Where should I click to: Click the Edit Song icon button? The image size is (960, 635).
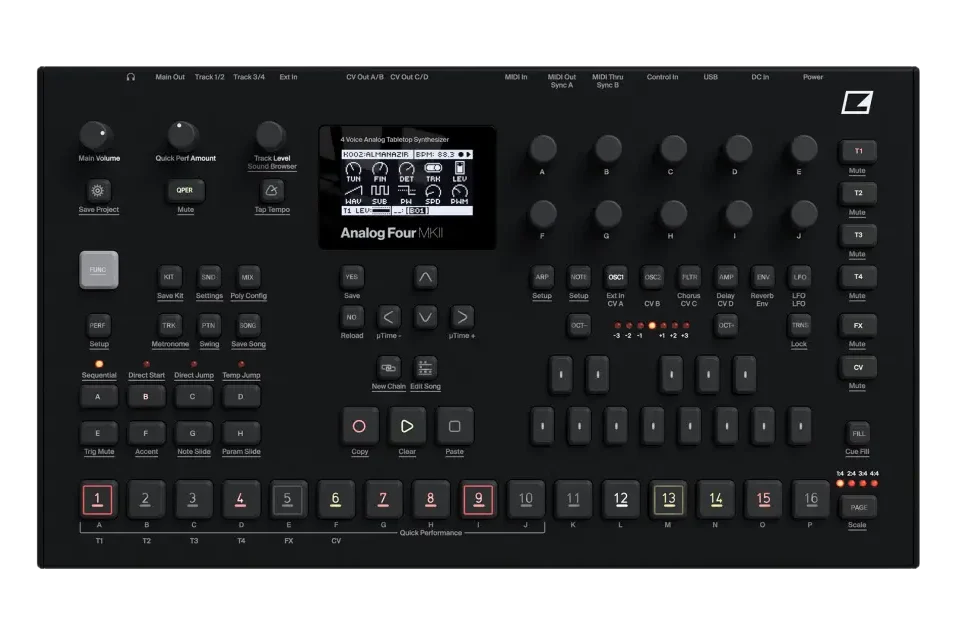tap(425, 368)
